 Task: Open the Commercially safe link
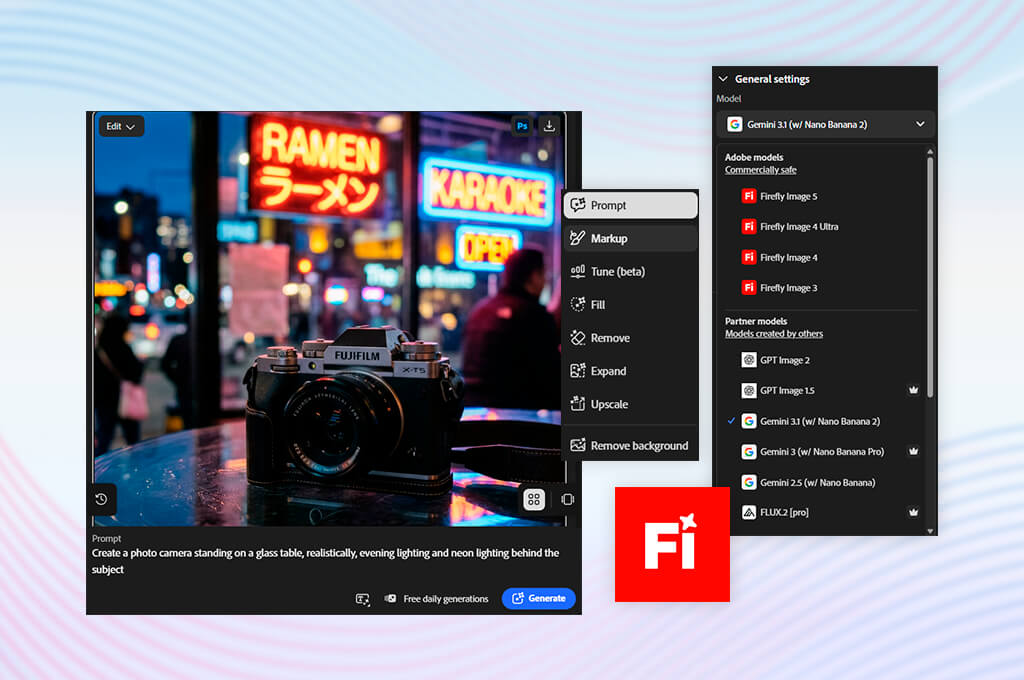[x=760, y=170]
